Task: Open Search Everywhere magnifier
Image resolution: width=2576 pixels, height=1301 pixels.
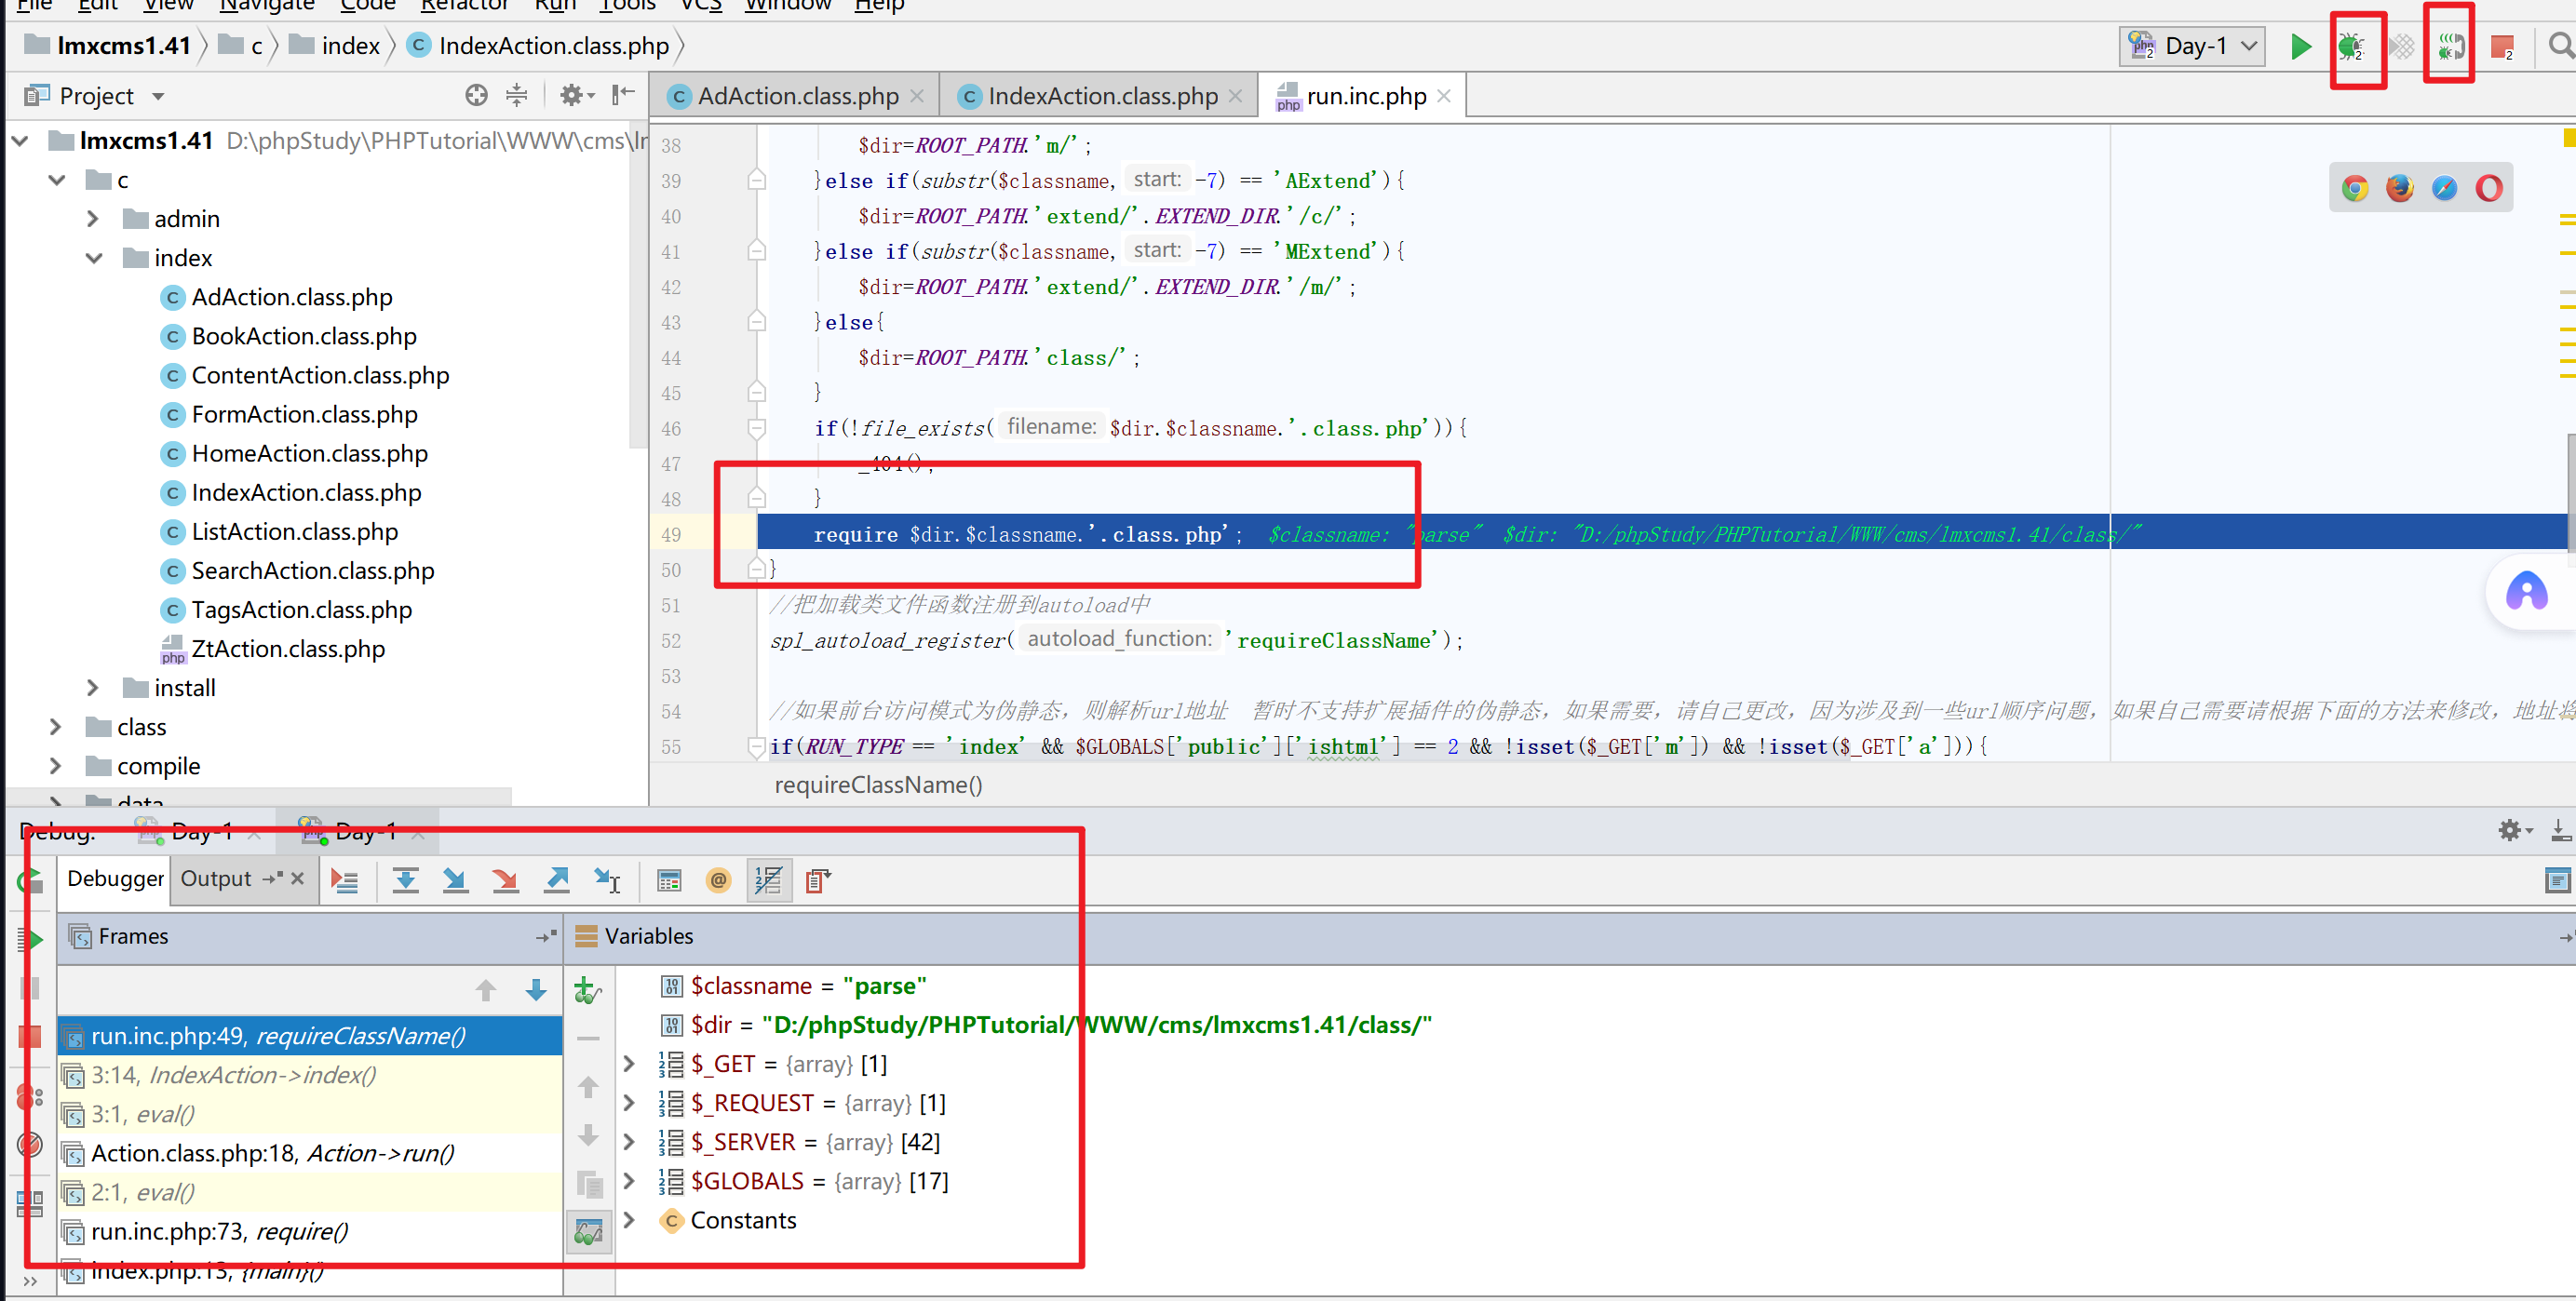Action: [x=2559, y=45]
